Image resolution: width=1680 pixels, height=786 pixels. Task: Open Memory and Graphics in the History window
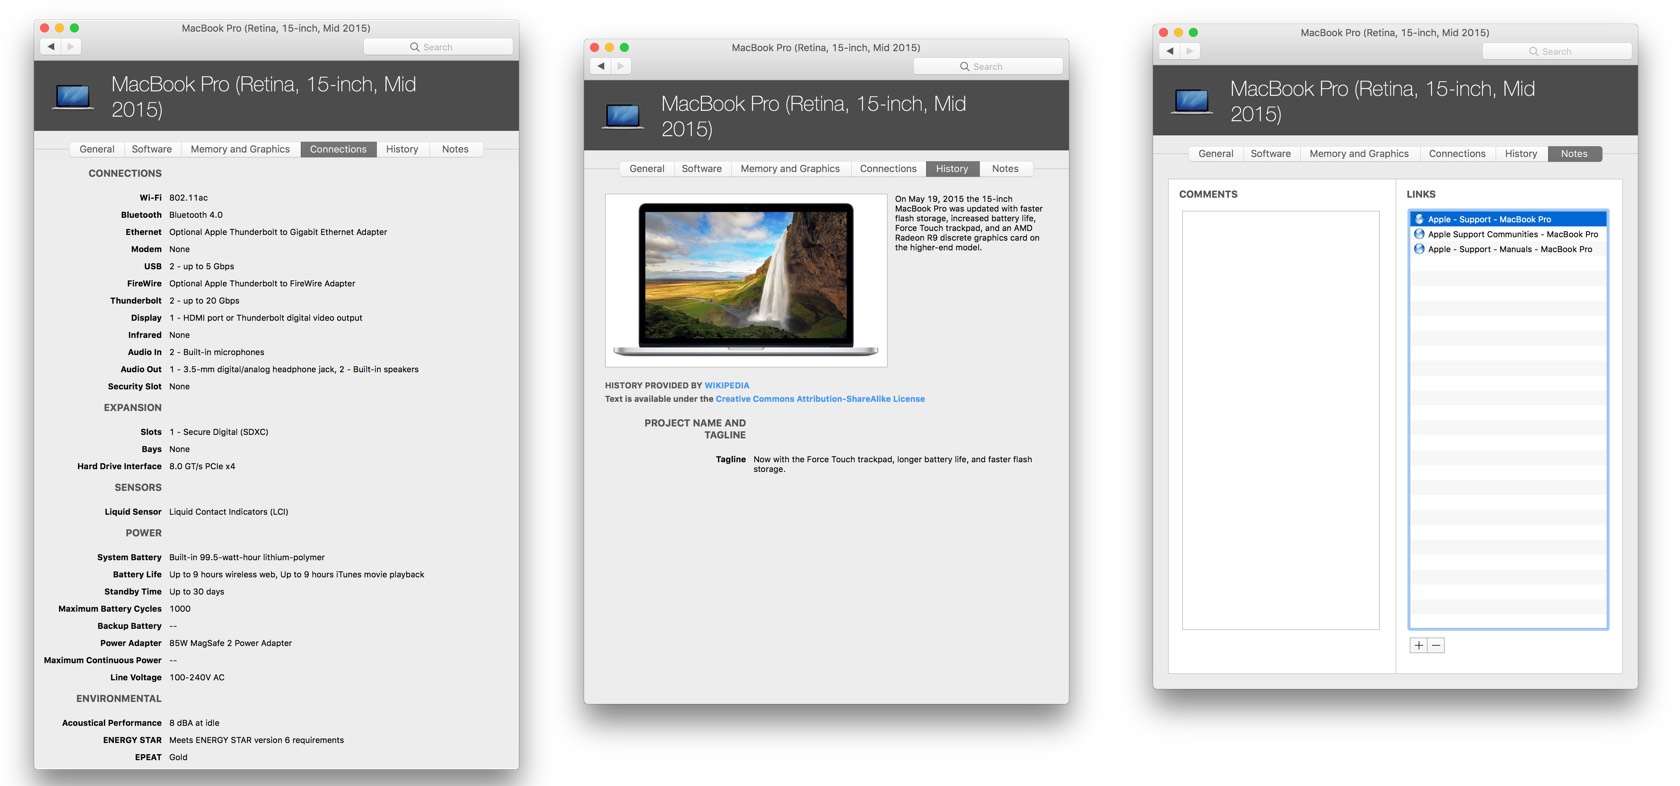click(790, 169)
